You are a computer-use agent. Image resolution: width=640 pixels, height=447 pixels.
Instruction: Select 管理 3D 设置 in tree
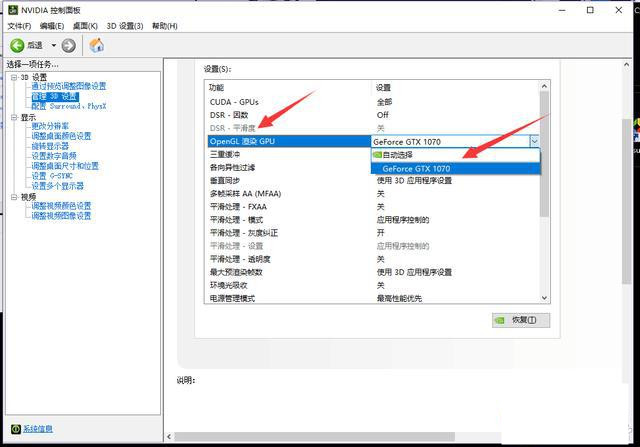[55, 96]
